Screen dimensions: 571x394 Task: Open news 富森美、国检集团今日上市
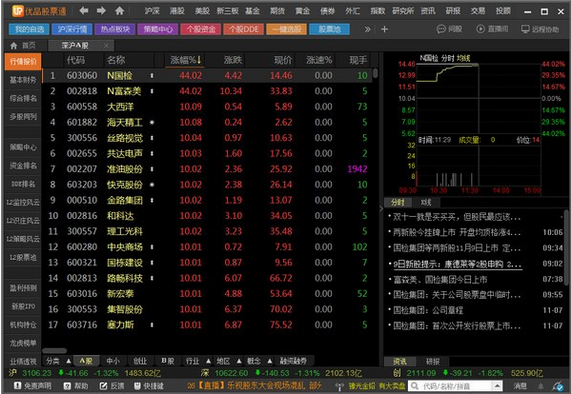pyautogui.click(x=440, y=280)
